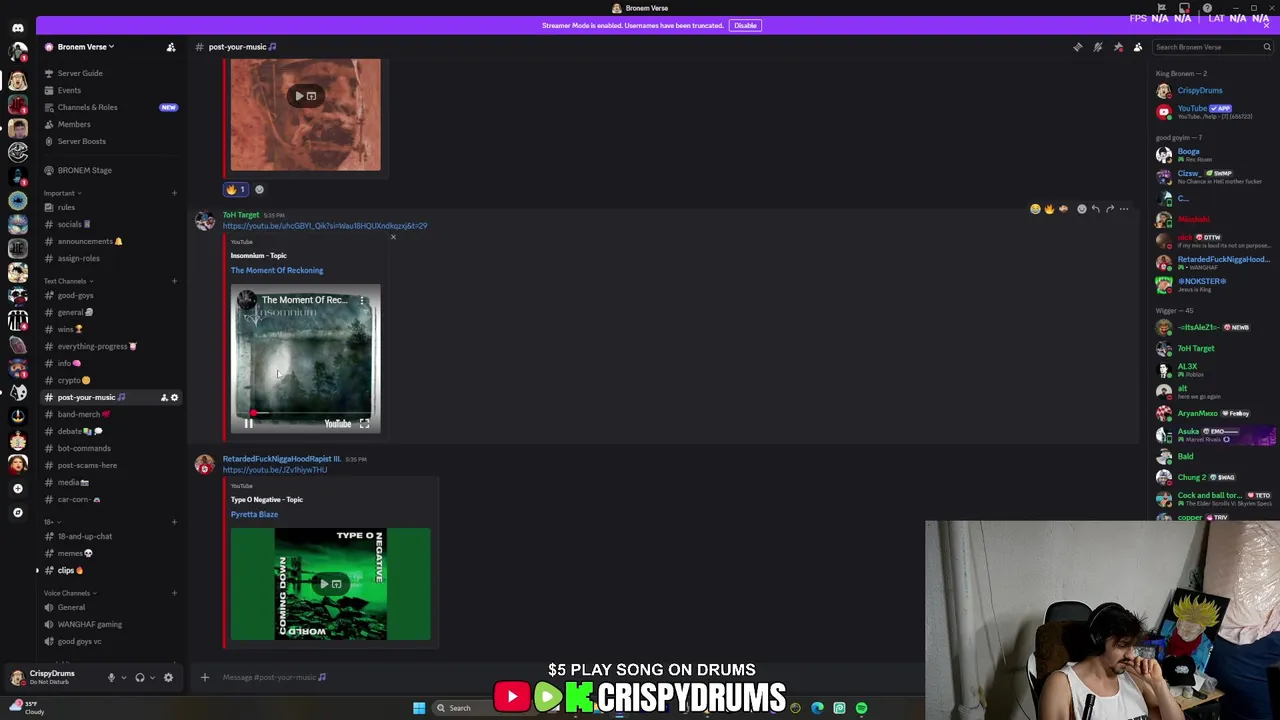Screen dimensions: 1280x720
Task: Toggle headphones deafen in user panel
Action: point(140,678)
